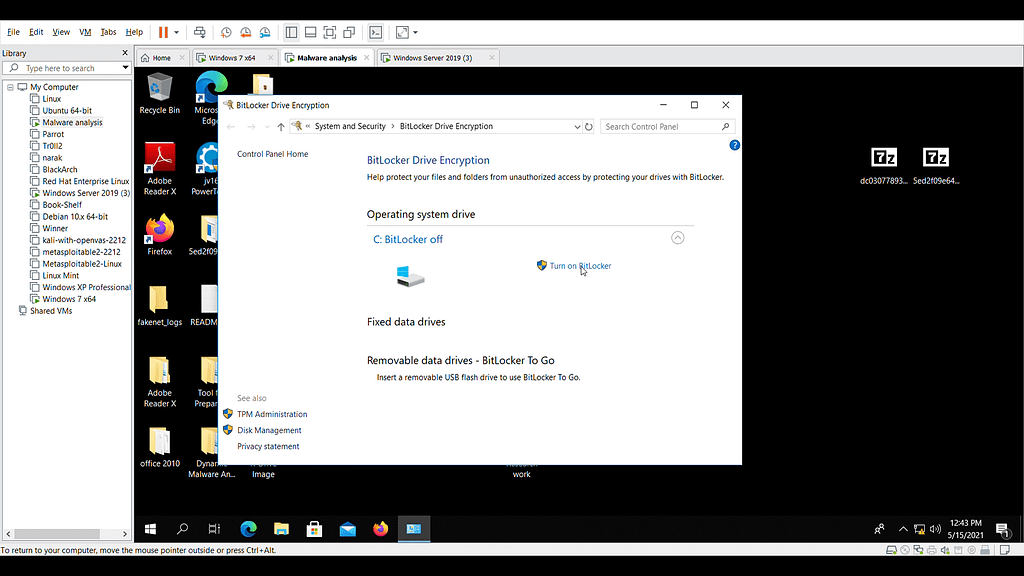This screenshot has width=1024, height=576.
Task: Open the View menu
Action: coord(61,32)
